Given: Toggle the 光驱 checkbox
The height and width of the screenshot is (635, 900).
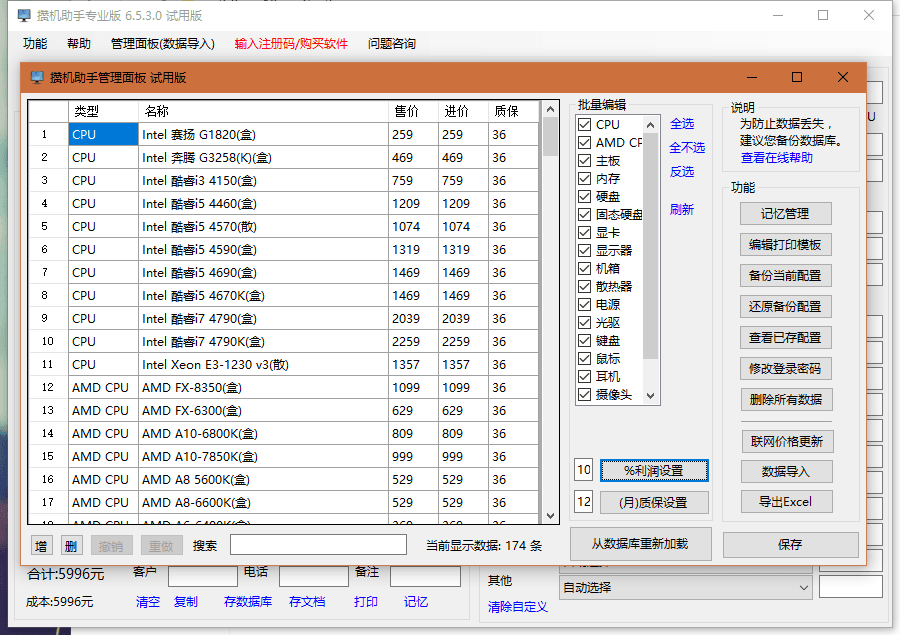Looking at the screenshot, I should tap(584, 323).
